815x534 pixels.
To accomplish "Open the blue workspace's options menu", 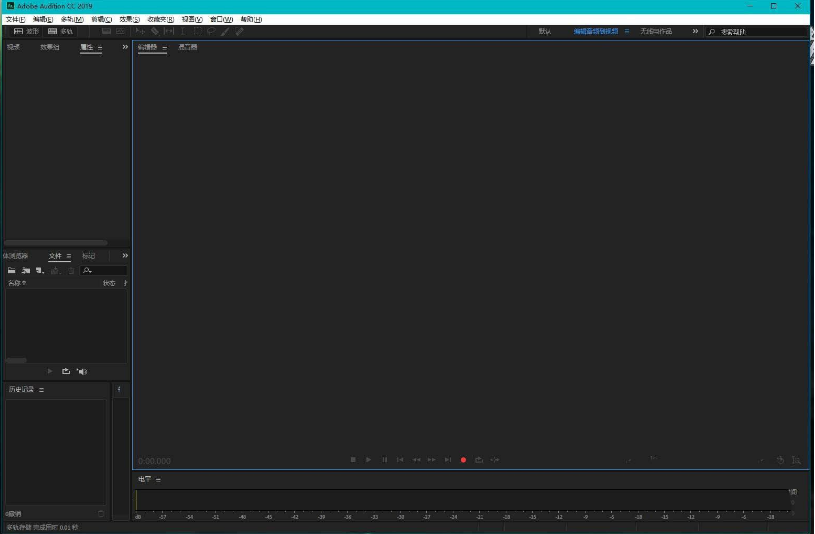I will (x=627, y=31).
